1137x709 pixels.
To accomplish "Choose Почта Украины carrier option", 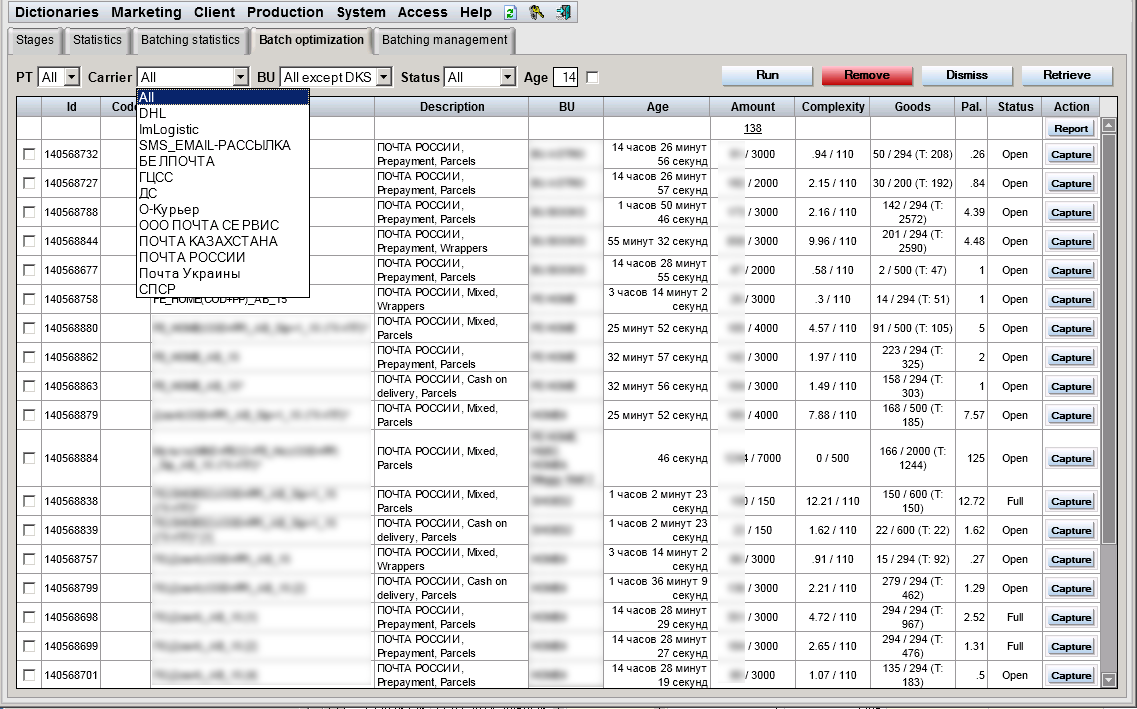I will point(223,273).
